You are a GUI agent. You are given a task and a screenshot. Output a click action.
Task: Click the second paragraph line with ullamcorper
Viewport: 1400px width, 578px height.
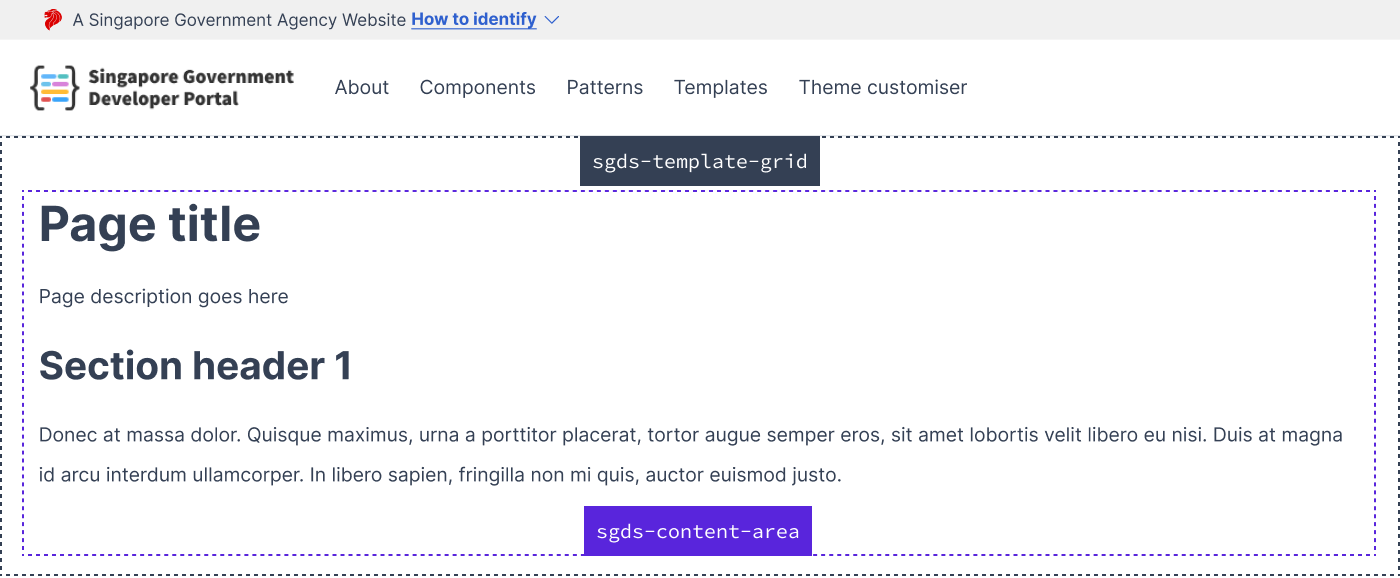tap(440, 475)
